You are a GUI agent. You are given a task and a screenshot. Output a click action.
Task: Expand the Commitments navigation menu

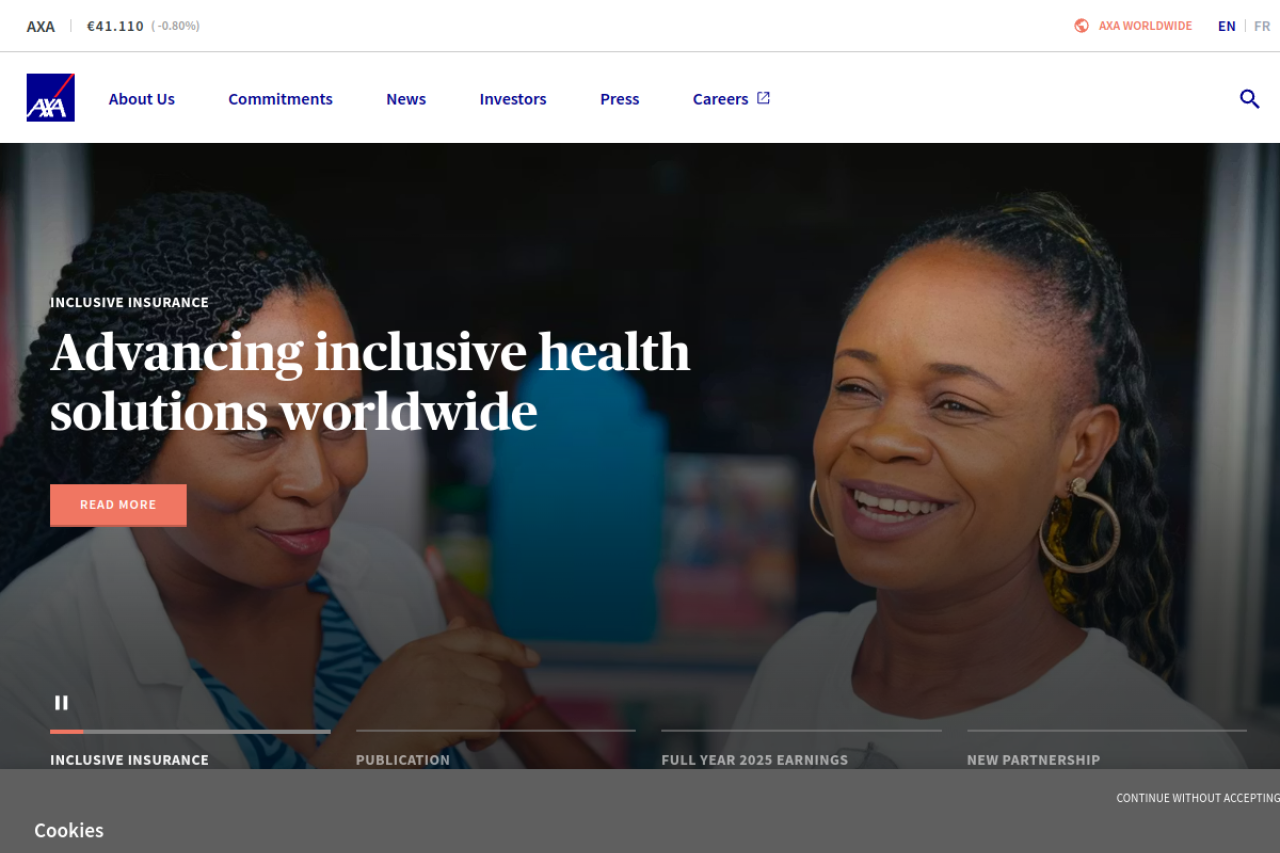tap(280, 99)
